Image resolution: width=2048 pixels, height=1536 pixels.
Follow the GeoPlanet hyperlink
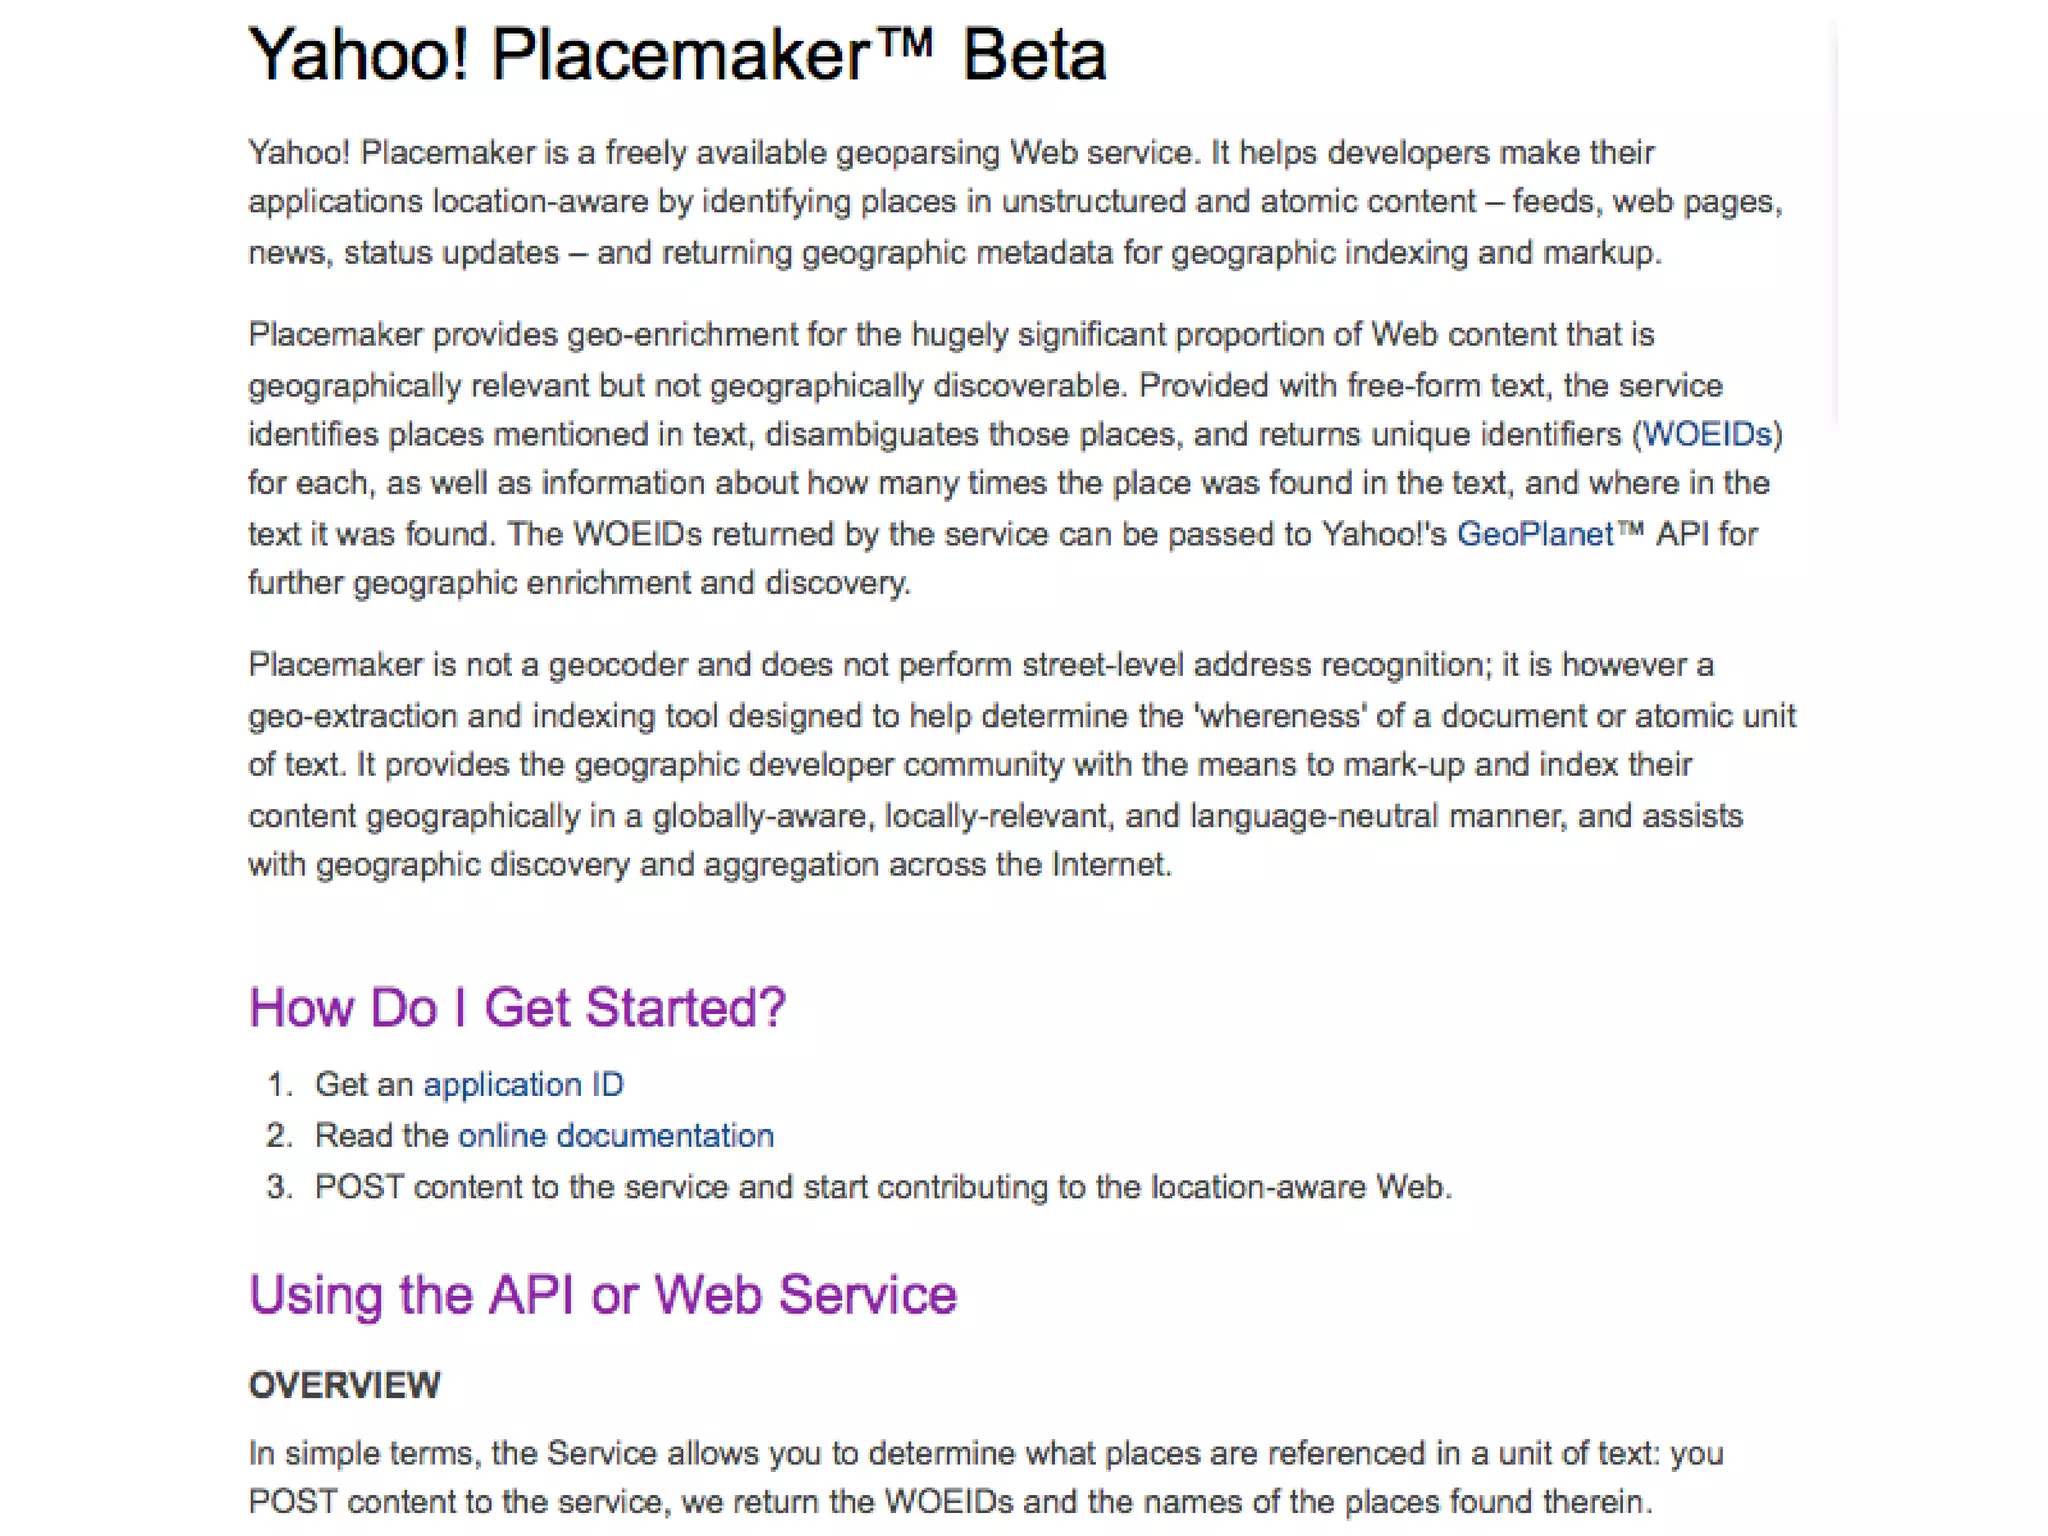click(x=1535, y=534)
